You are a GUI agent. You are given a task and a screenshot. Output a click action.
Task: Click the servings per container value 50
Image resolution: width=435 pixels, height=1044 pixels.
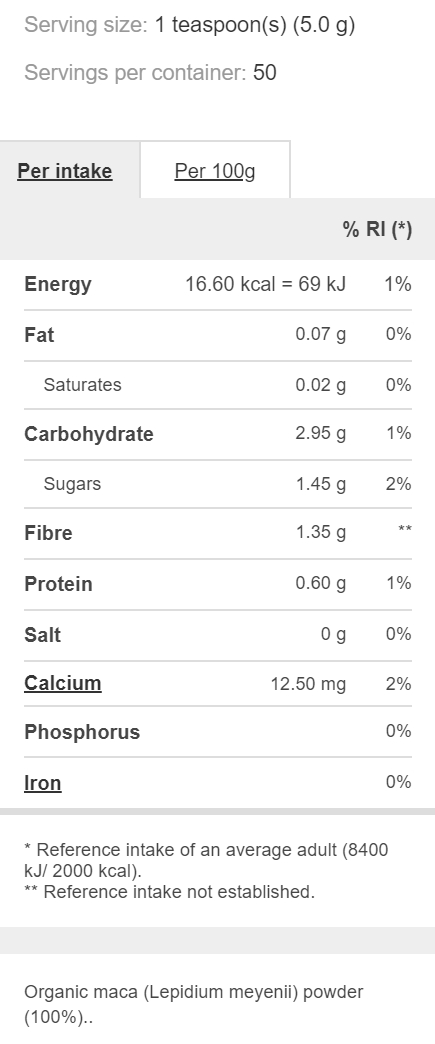264,73
